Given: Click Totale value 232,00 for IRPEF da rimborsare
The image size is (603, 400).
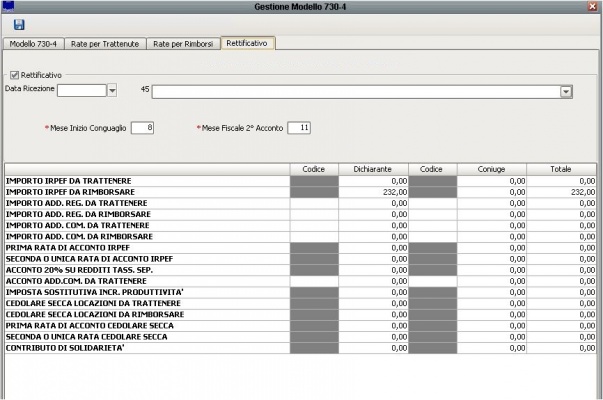Looking at the screenshot, I should 561,192.
